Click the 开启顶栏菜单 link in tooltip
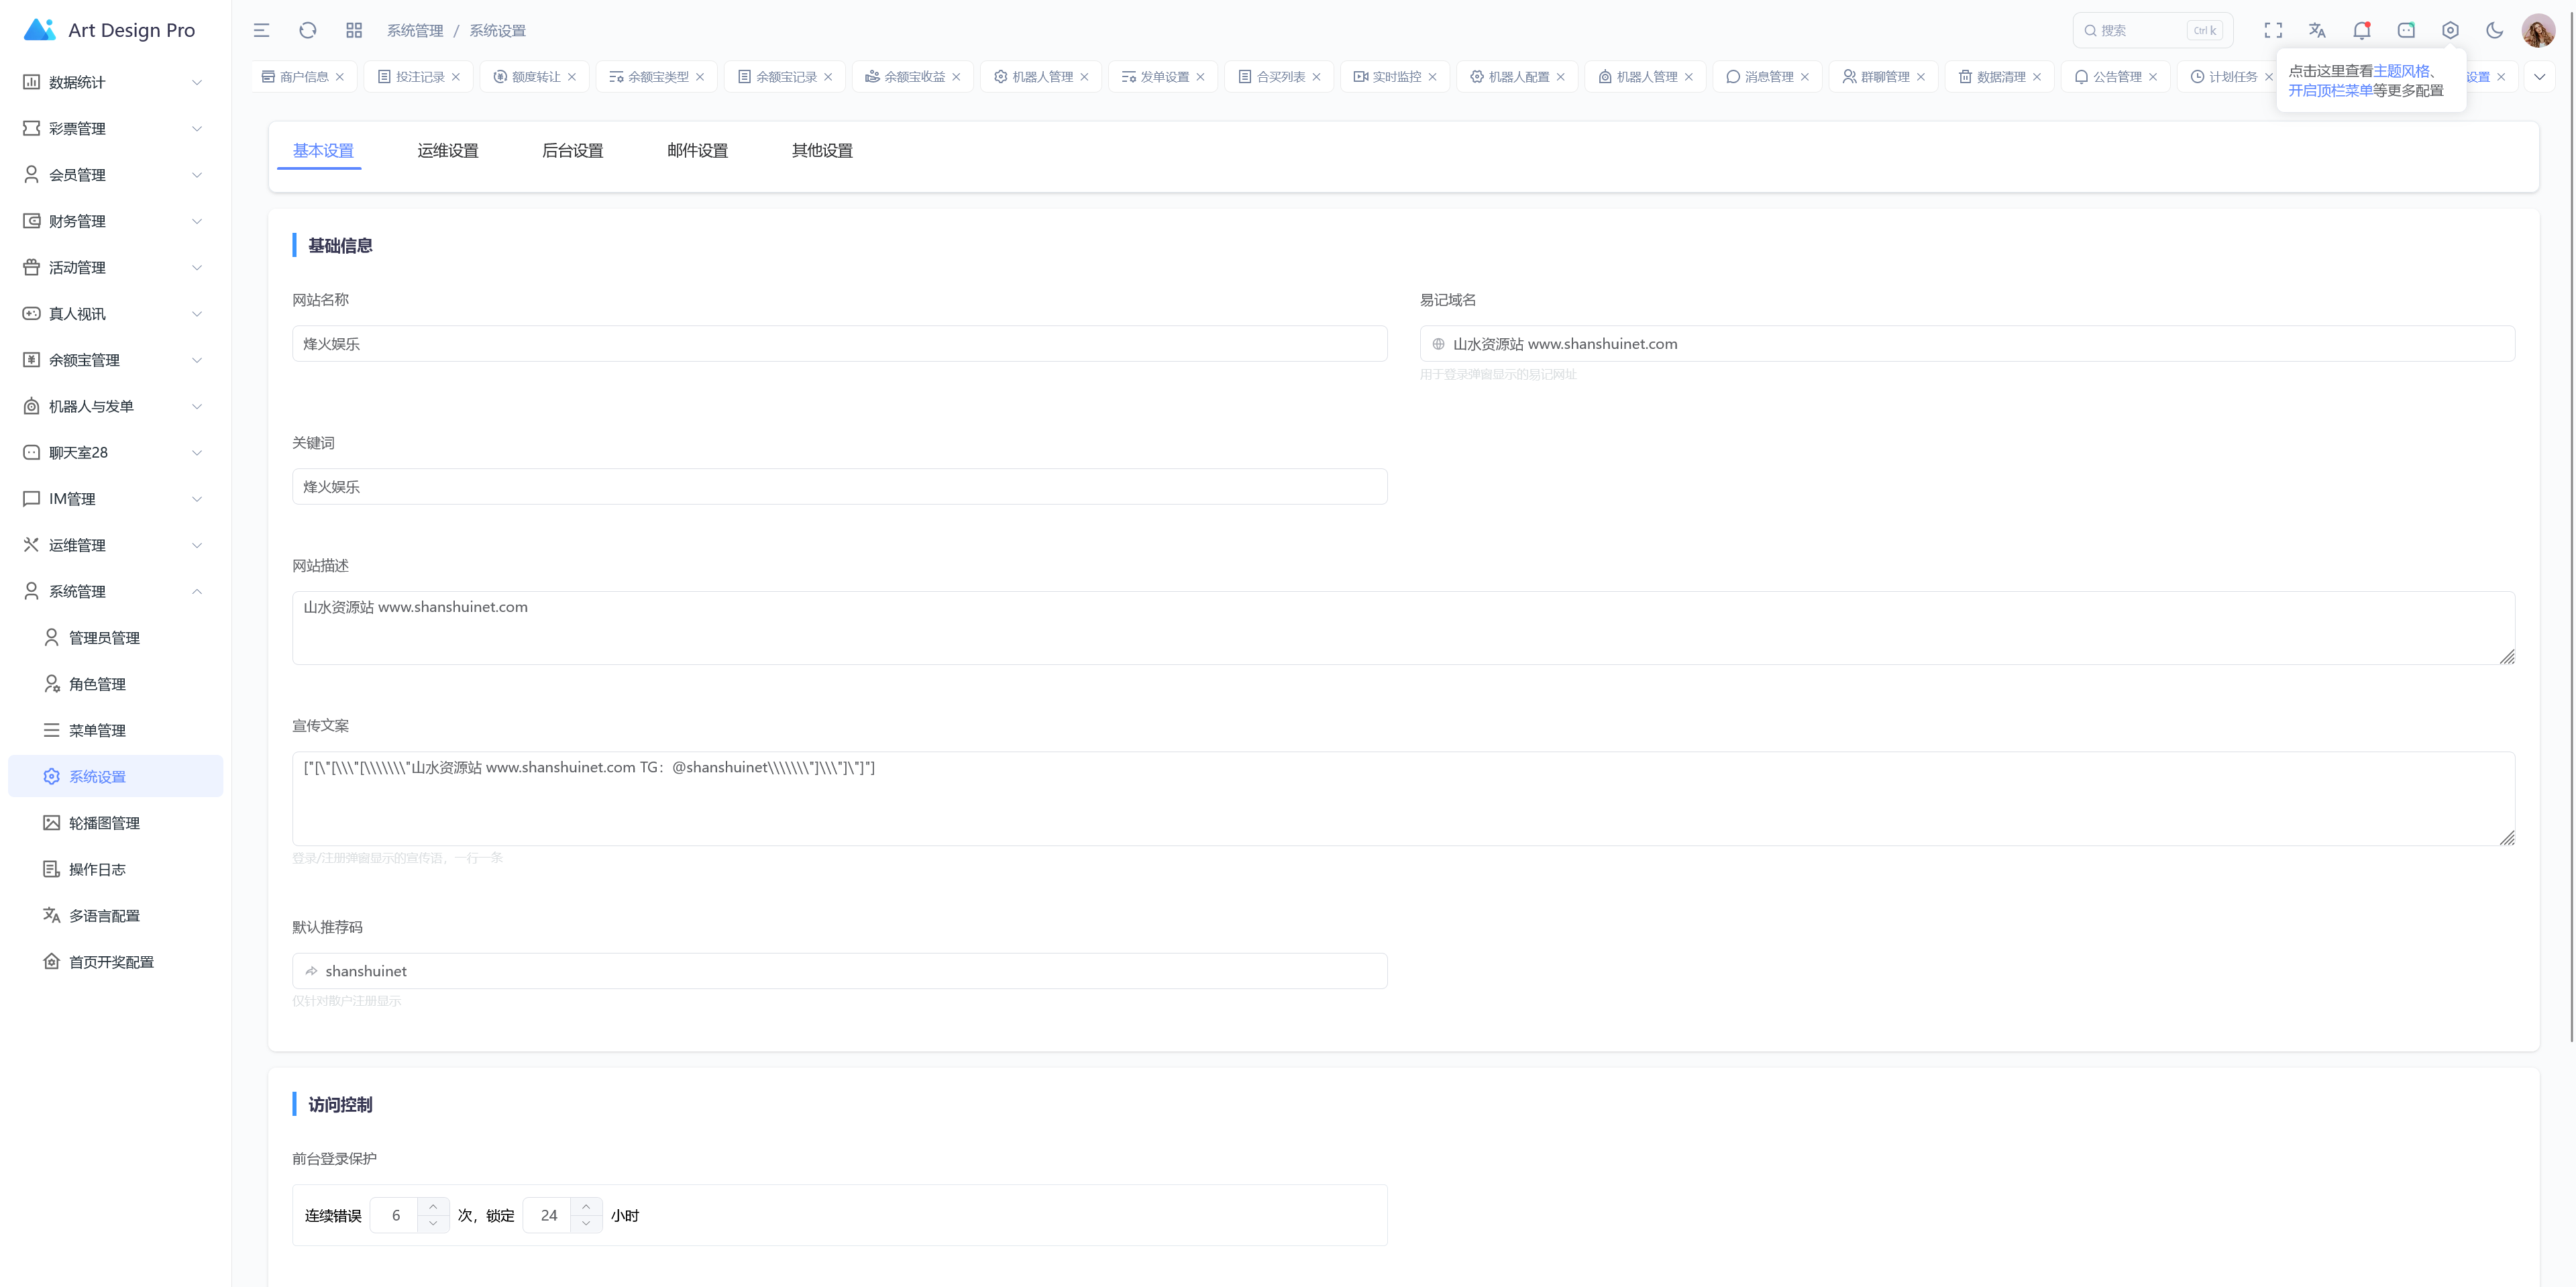Image resolution: width=2576 pixels, height=1287 pixels. point(2330,90)
